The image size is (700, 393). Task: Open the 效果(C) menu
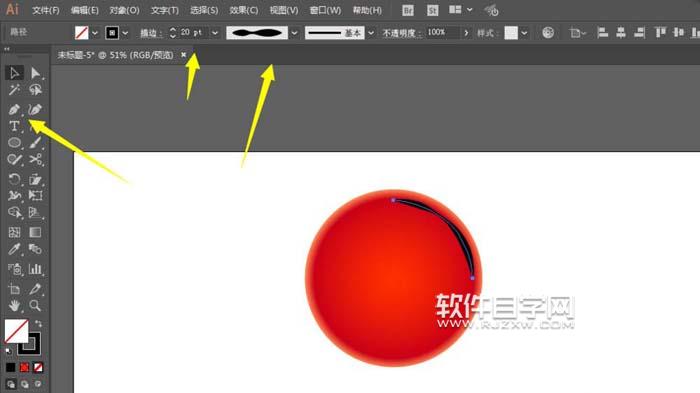coord(244,10)
